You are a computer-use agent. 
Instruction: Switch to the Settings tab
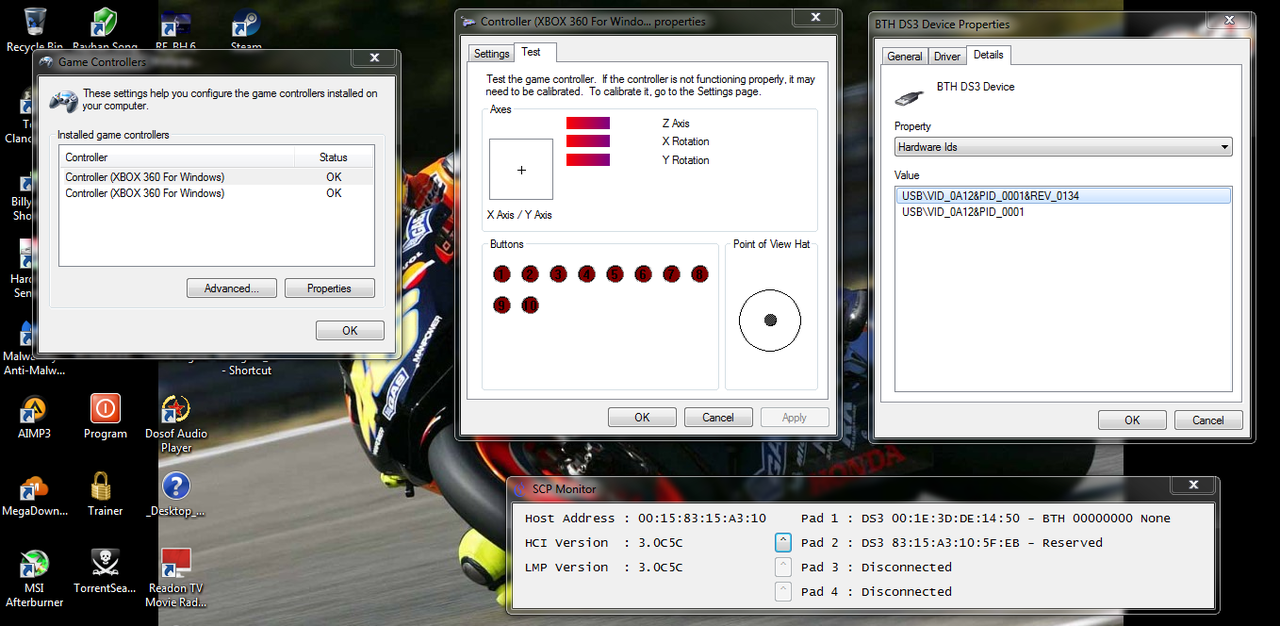click(x=491, y=53)
